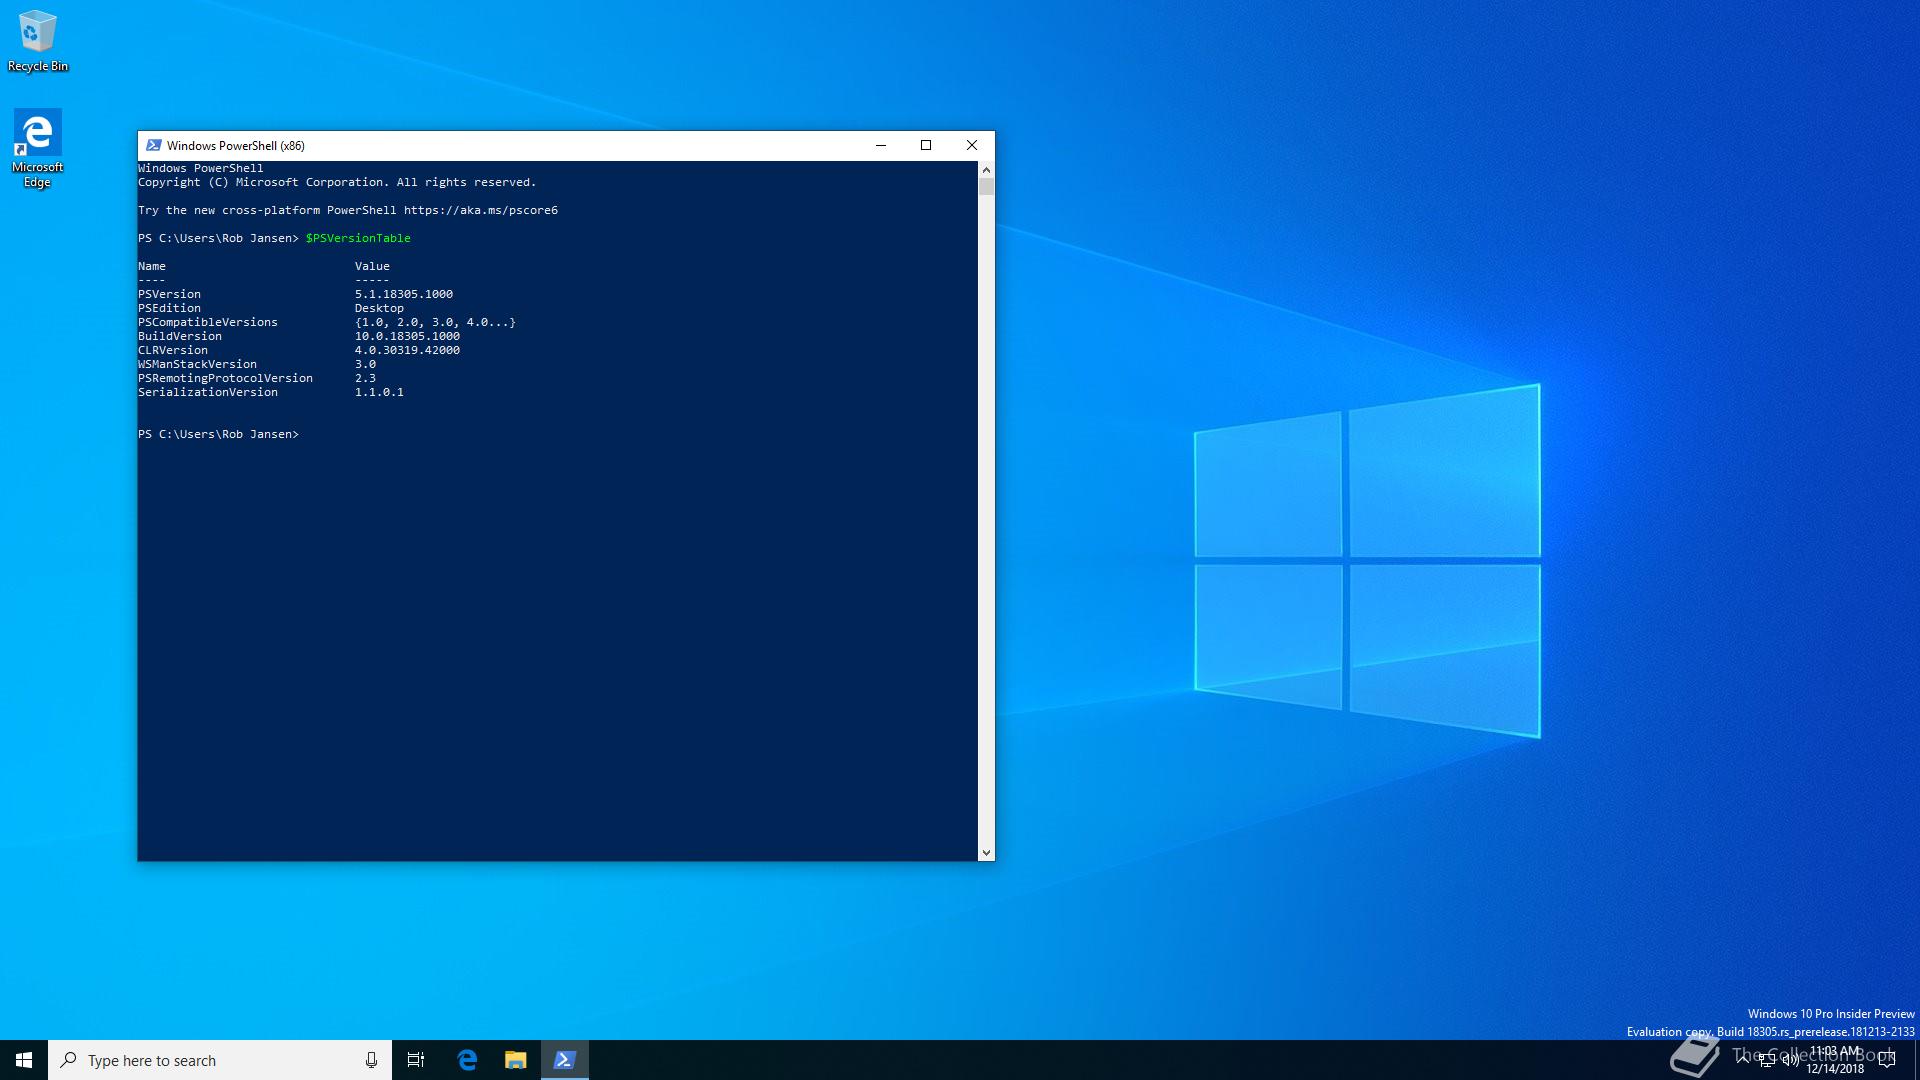Open the volume control in the tray

click(x=1789, y=1060)
